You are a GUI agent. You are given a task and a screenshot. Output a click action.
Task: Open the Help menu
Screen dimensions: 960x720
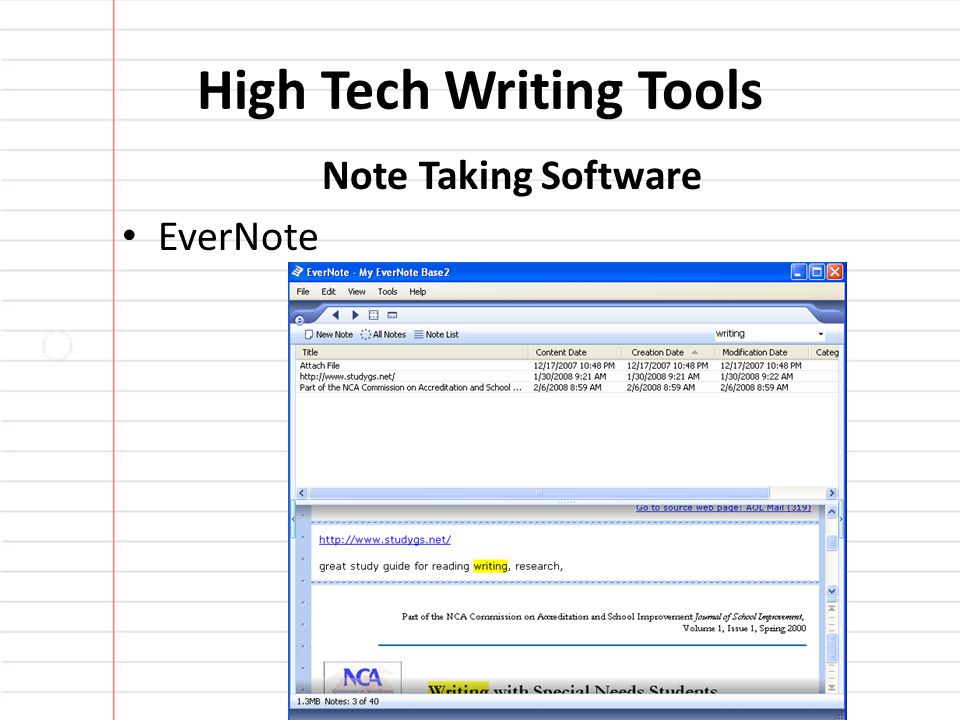pos(418,291)
